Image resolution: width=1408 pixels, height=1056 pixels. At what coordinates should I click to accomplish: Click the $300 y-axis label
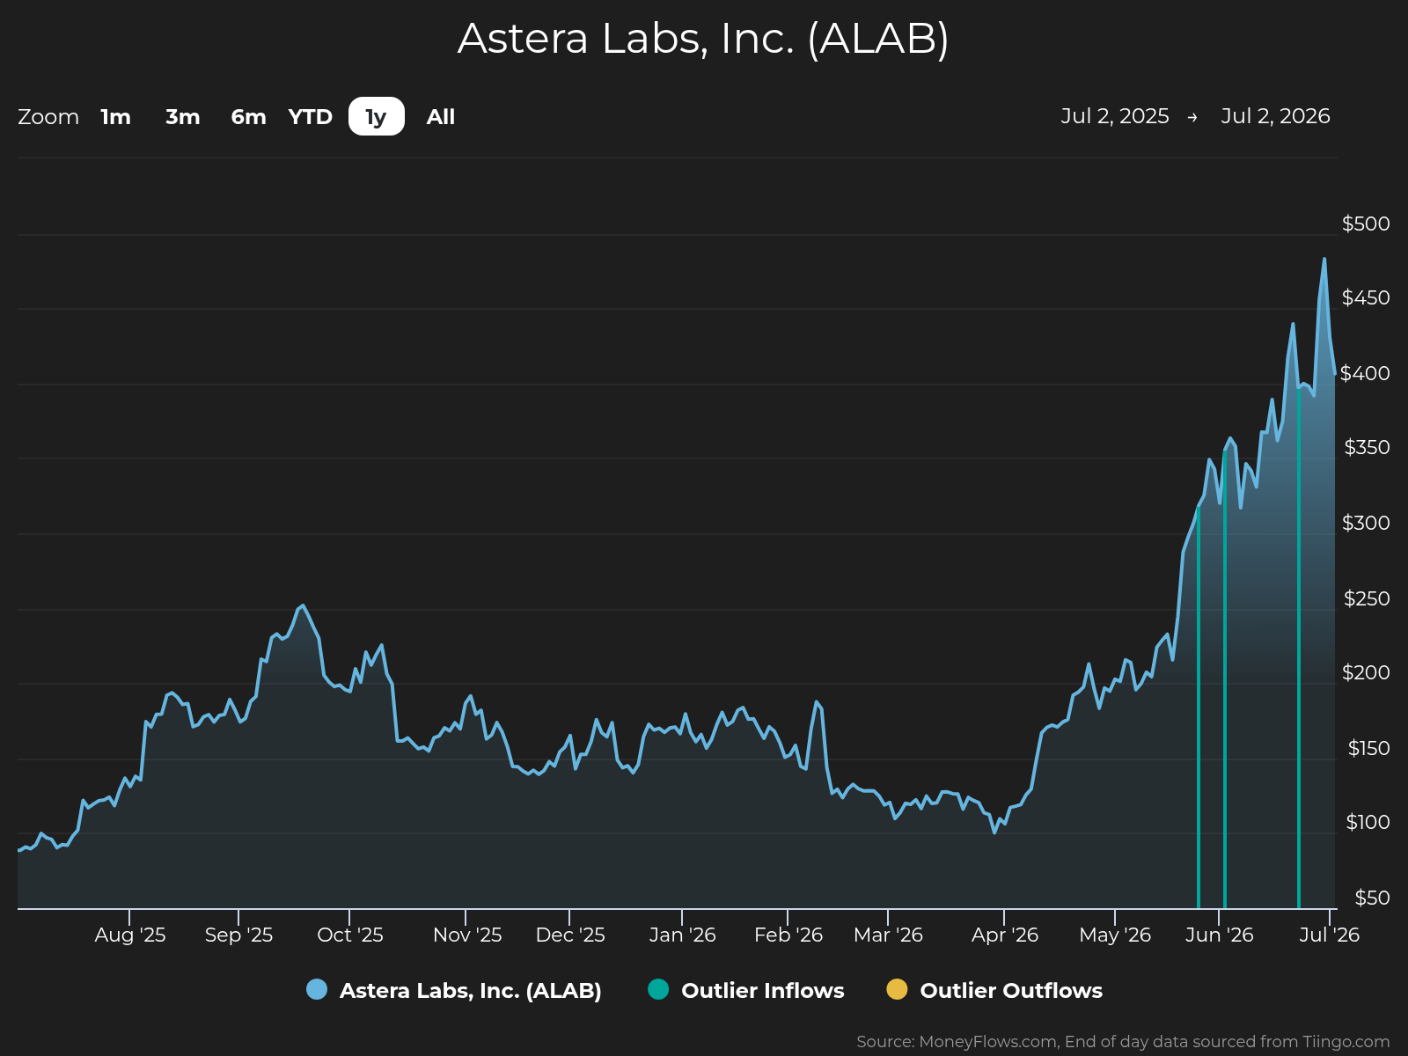pos(1366,523)
